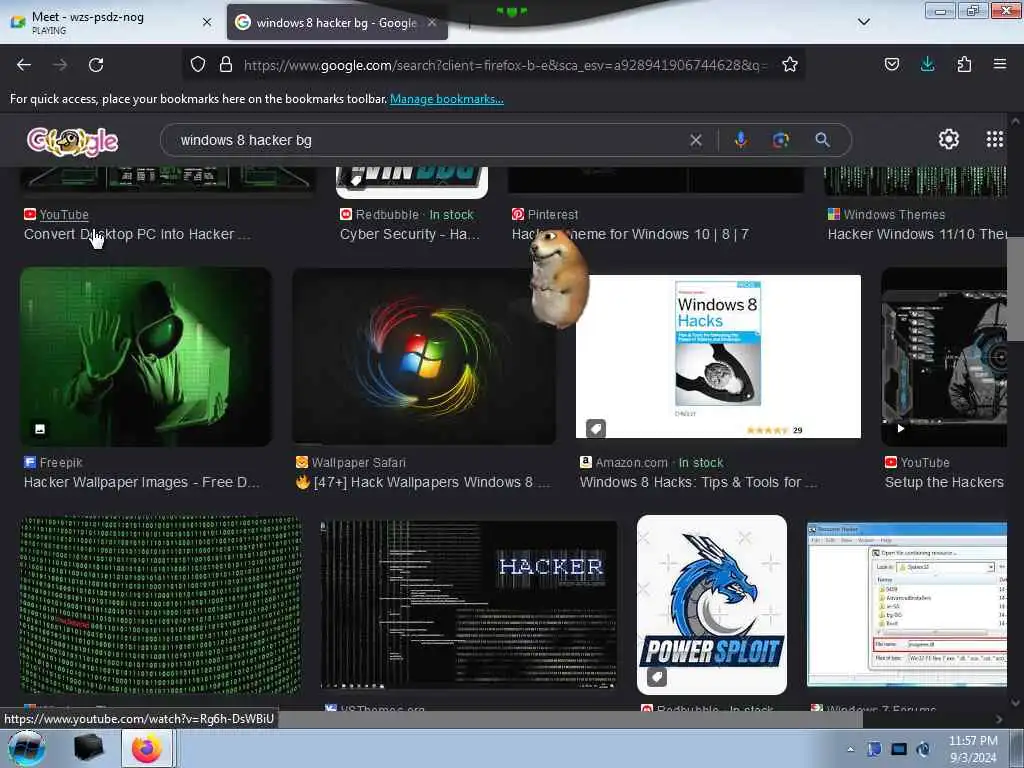Open green hooded hacker Freepik thumbnail
Viewport: 1024px width, 768px height.
pyautogui.click(x=146, y=357)
